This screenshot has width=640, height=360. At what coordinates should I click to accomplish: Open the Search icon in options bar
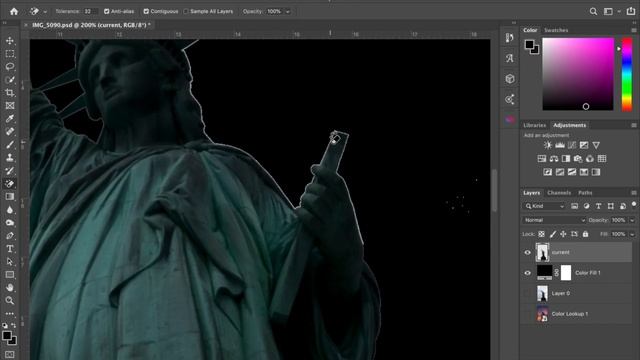(593, 11)
